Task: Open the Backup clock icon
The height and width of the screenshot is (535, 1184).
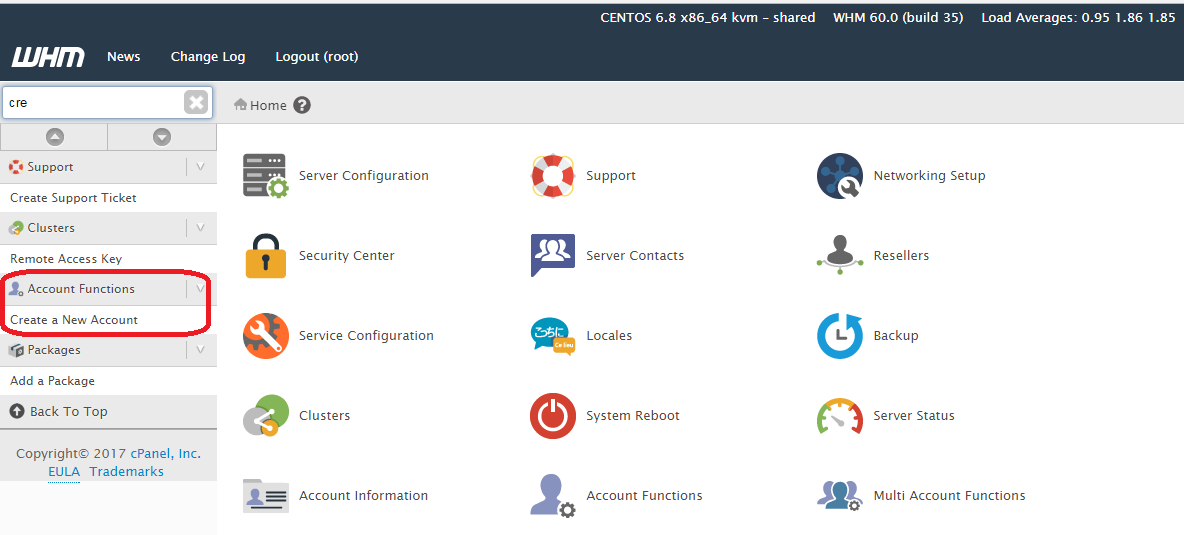Action: point(840,336)
